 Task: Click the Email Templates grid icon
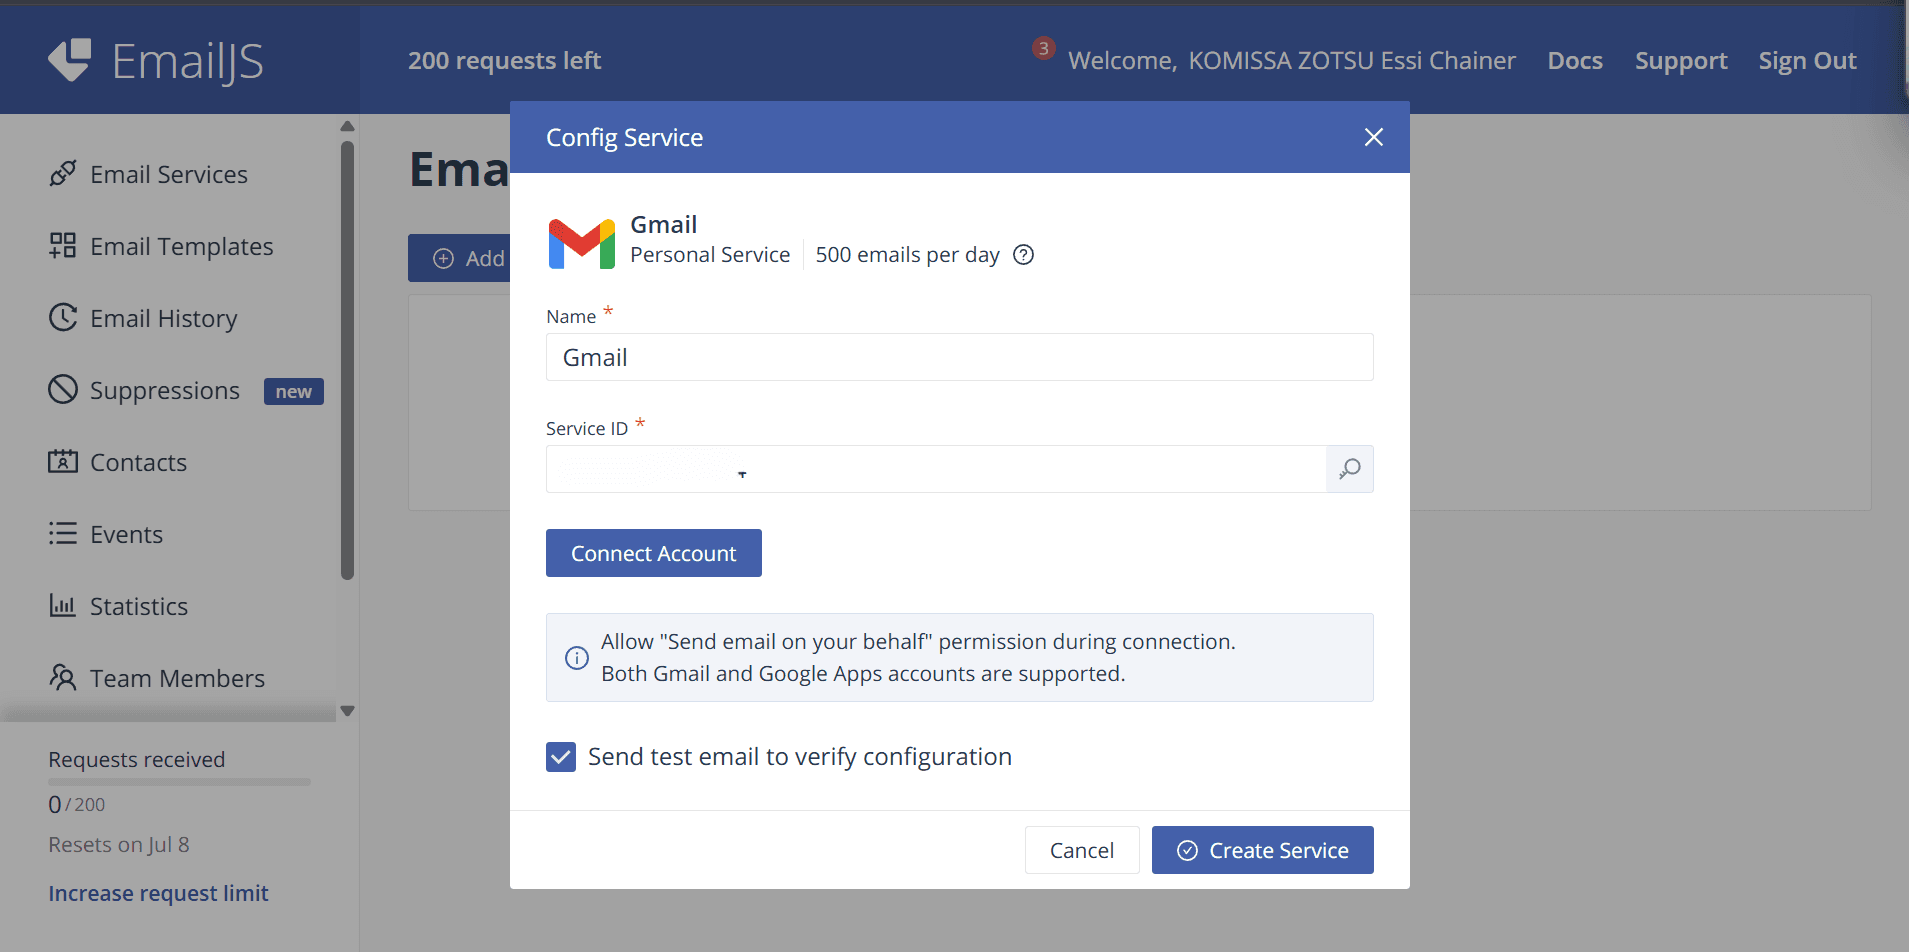63,246
